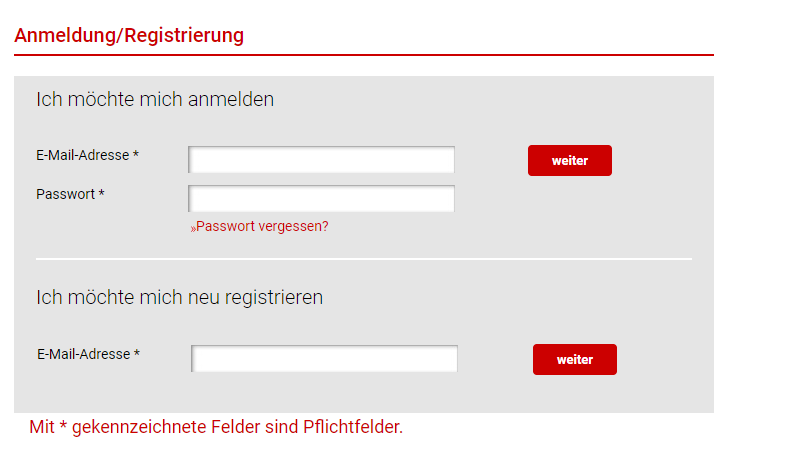Continue registration with the lower weiter button

[x=575, y=359]
